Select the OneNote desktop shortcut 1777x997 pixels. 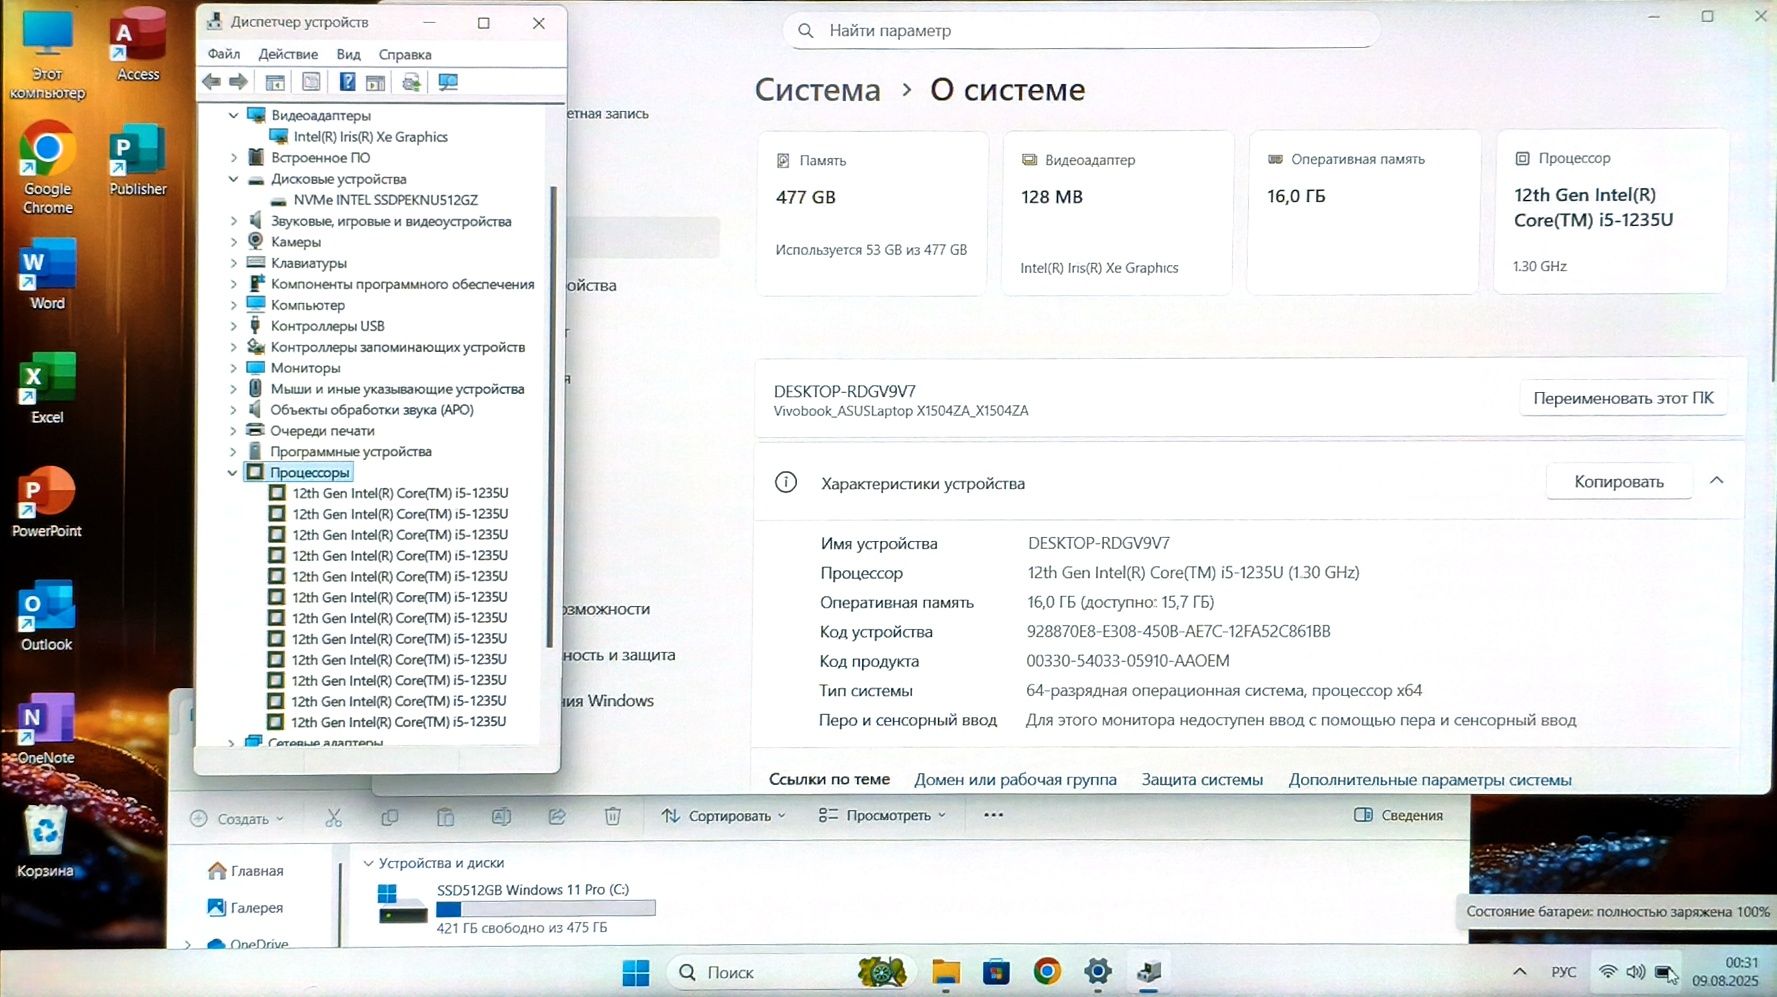click(x=47, y=730)
